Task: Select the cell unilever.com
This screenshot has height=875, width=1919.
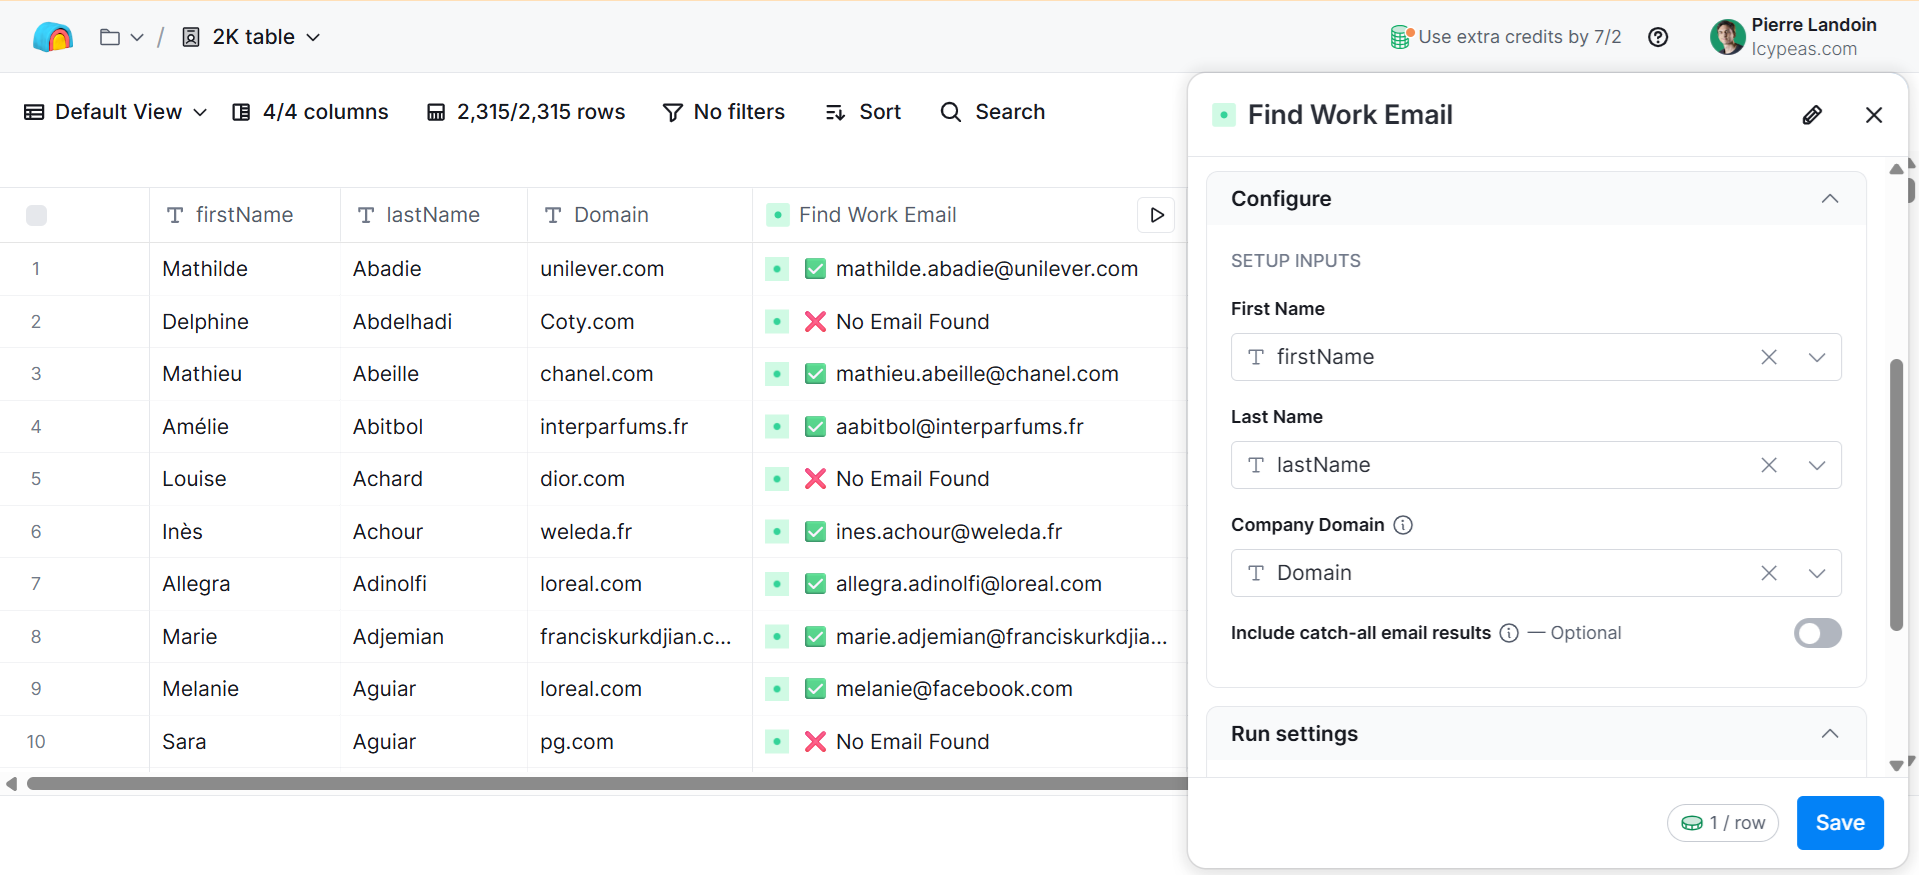Action: tap(640, 269)
